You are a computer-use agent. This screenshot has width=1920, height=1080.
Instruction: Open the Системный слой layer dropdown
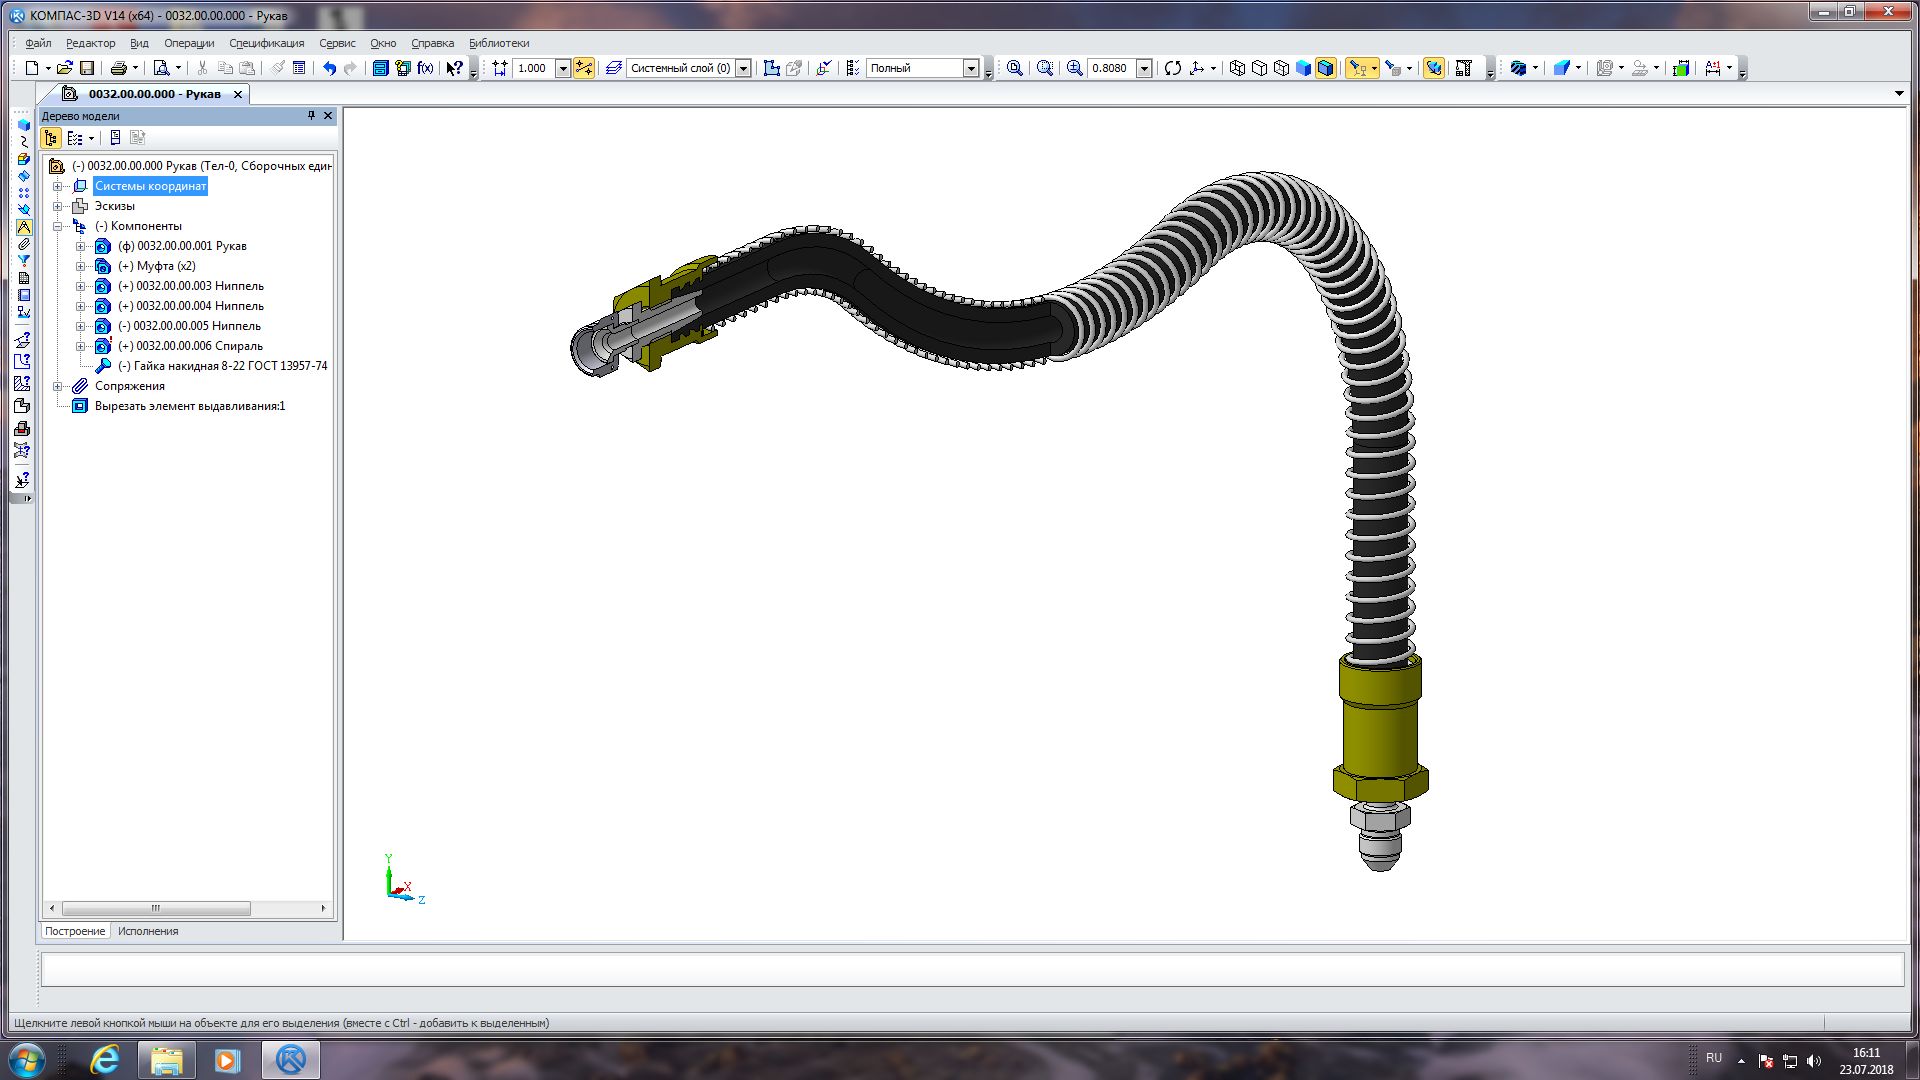point(743,68)
